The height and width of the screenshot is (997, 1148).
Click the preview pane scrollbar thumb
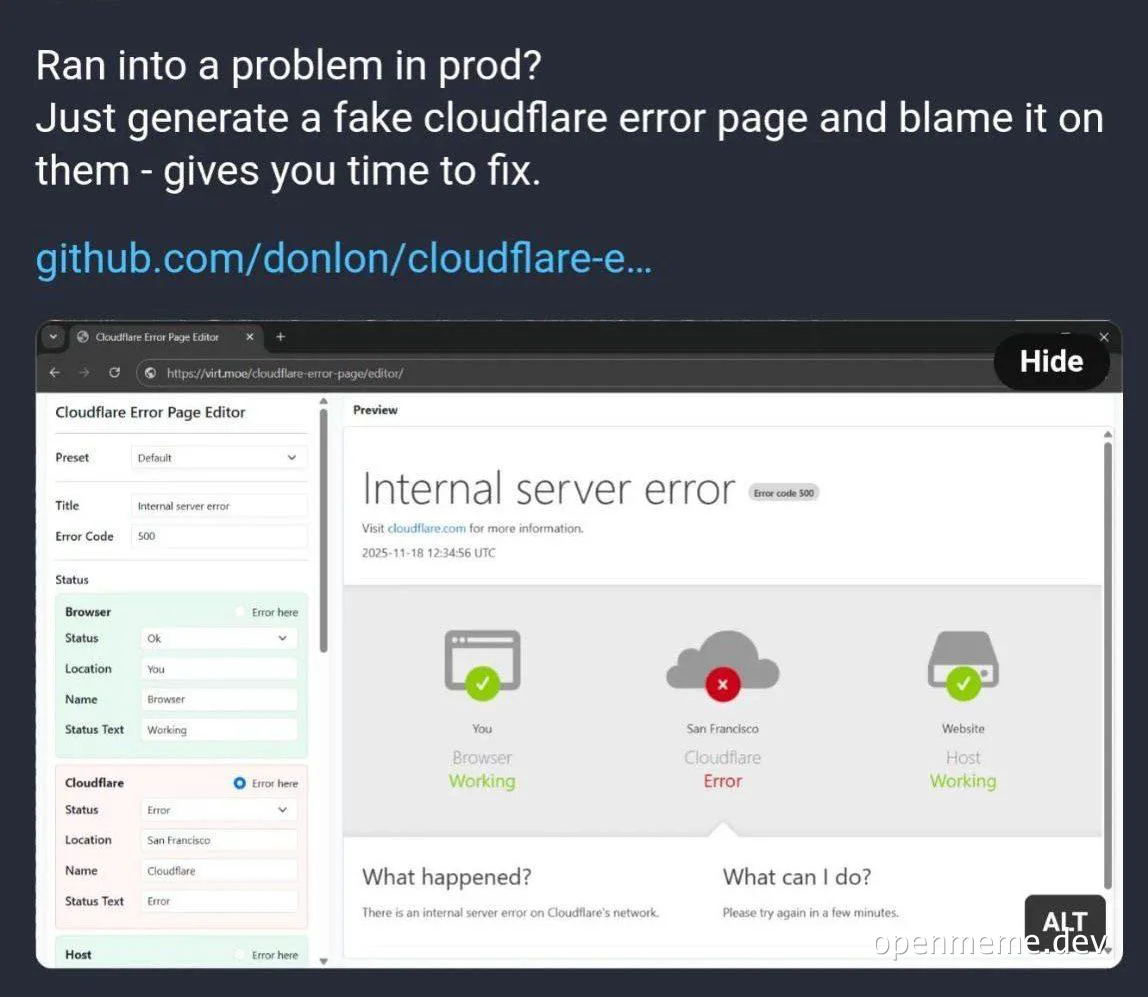(x=1108, y=665)
